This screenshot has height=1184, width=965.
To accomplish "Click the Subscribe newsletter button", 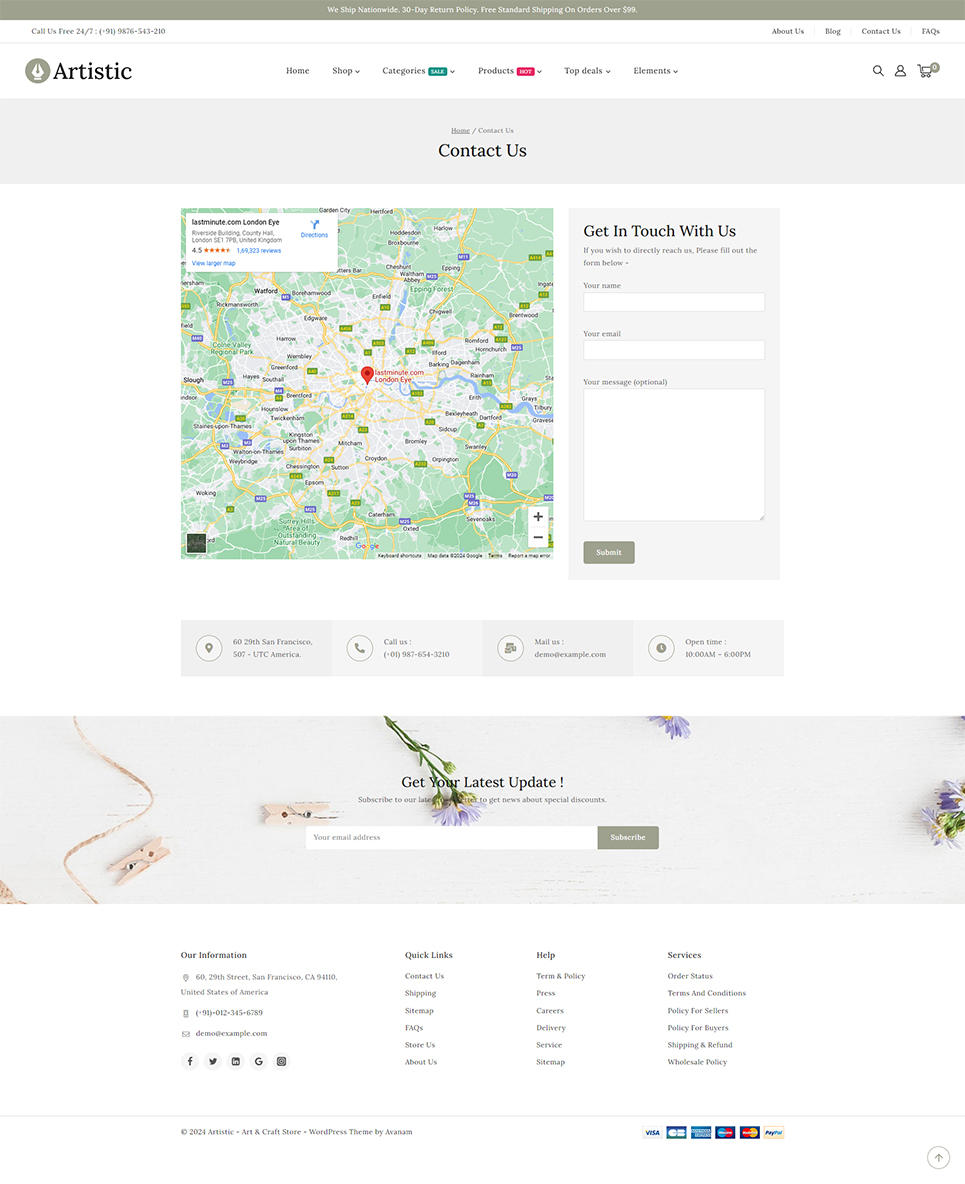I will 627,837.
